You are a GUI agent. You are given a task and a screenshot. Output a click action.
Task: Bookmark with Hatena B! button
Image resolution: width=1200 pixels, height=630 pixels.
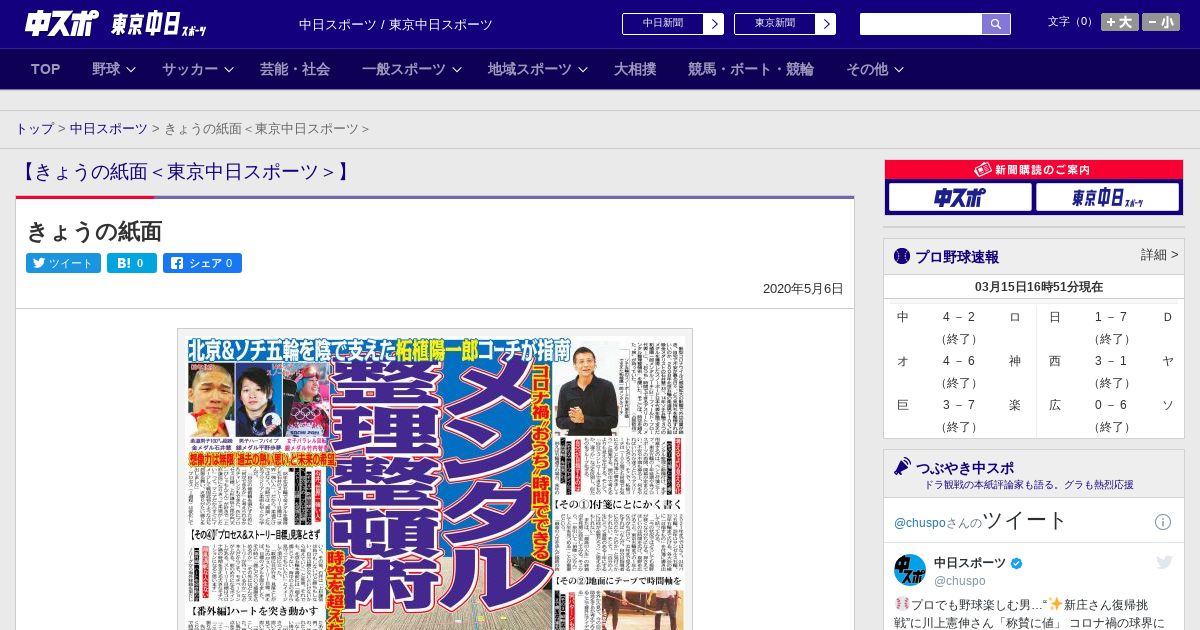coord(132,263)
